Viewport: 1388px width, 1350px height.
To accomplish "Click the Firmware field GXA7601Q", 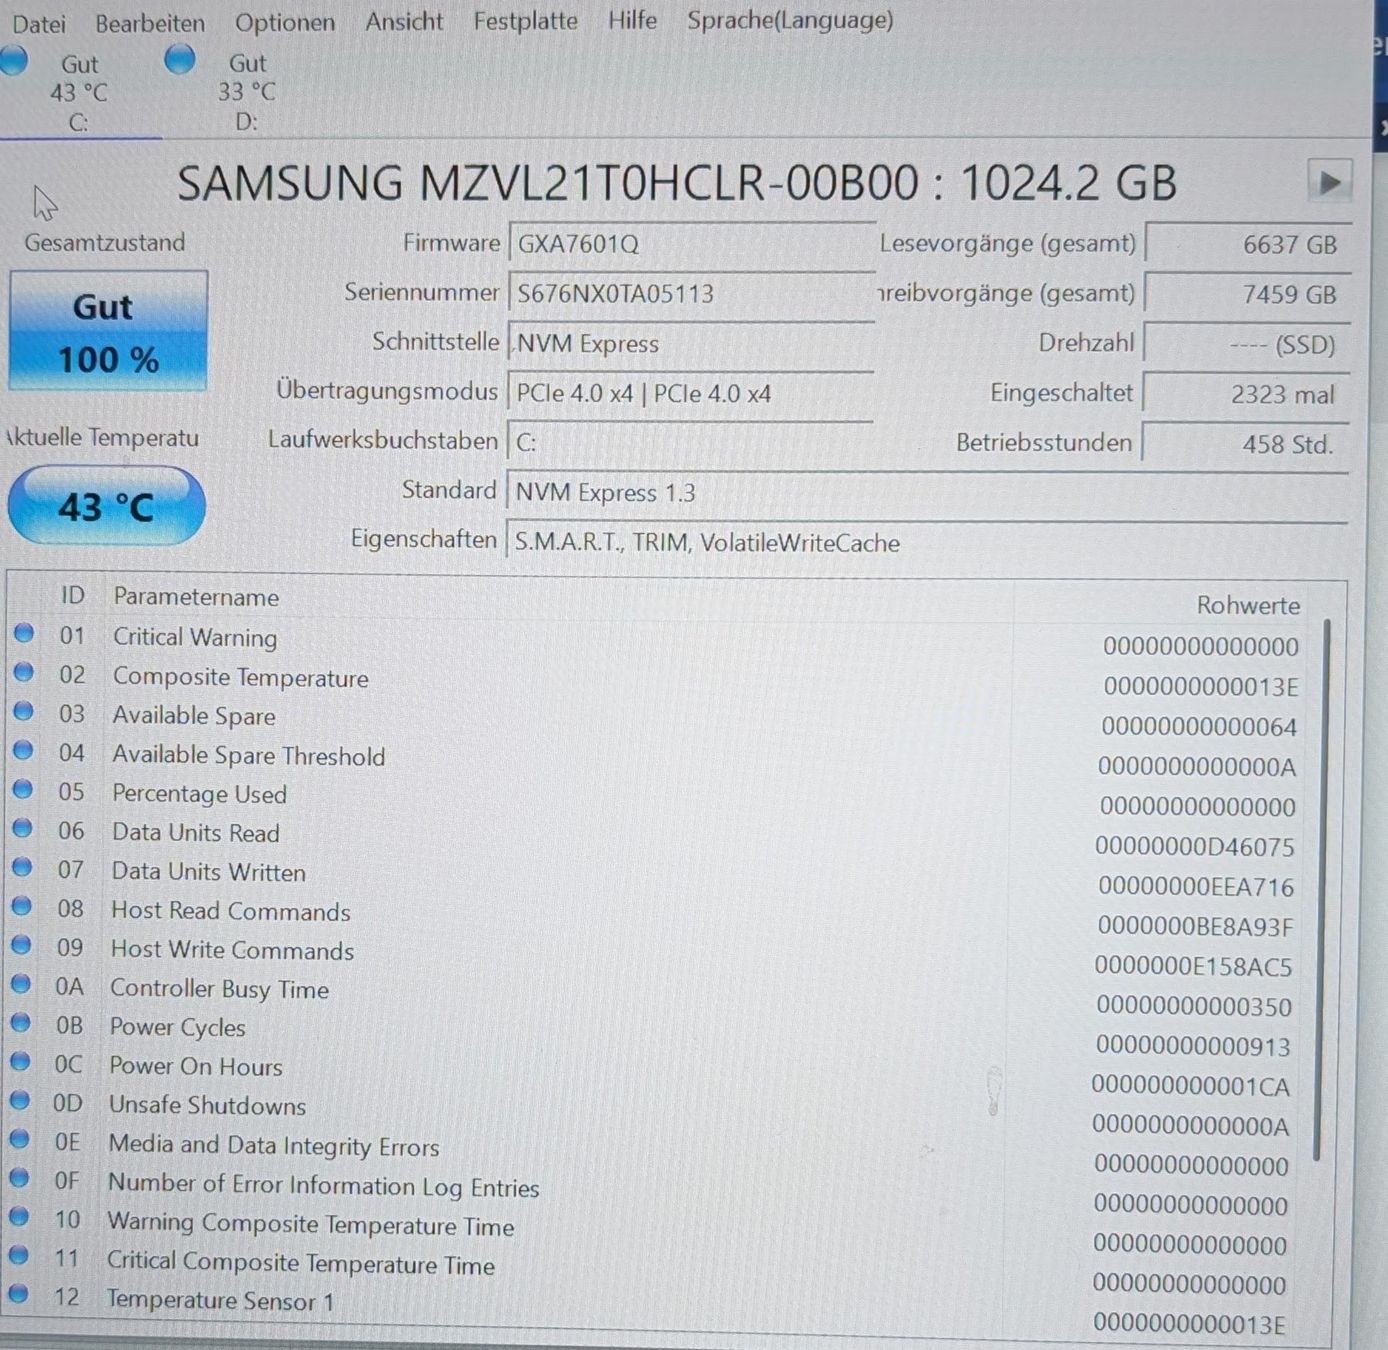I will 692,244.
